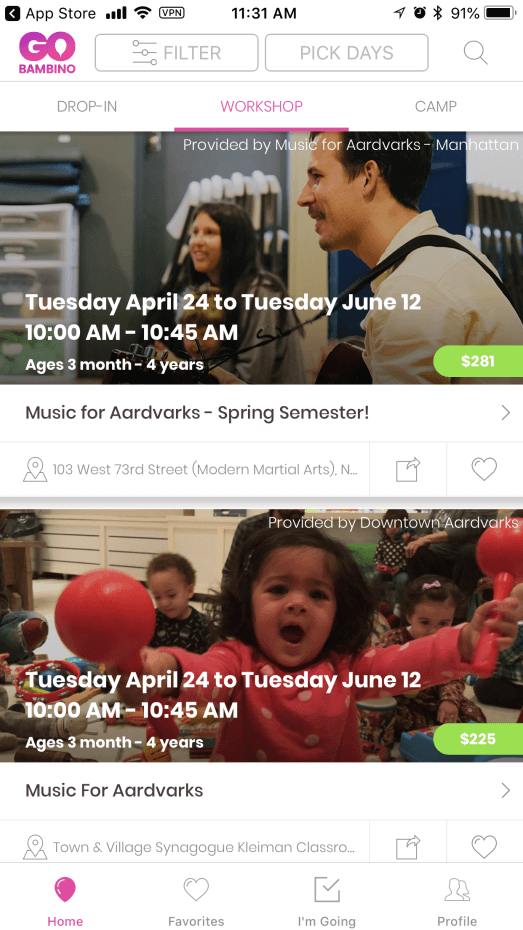Favorite the Town & Village Synagogue listing
This screenshot has height=930, width=523.
[x=484, y=846]
